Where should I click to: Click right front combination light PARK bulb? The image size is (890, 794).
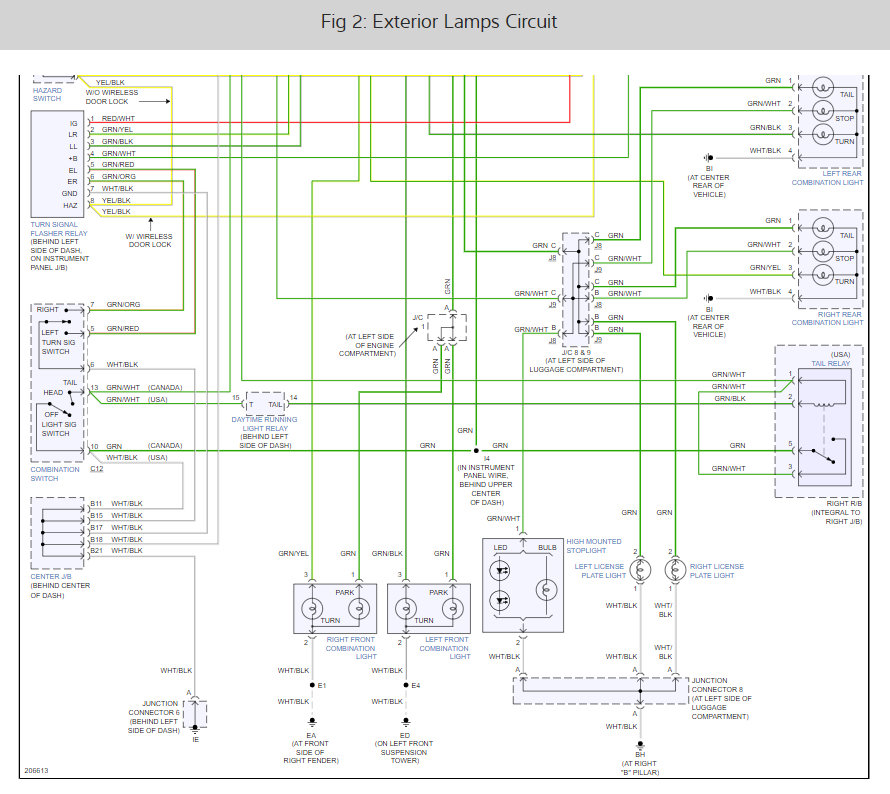click(358, 609)
